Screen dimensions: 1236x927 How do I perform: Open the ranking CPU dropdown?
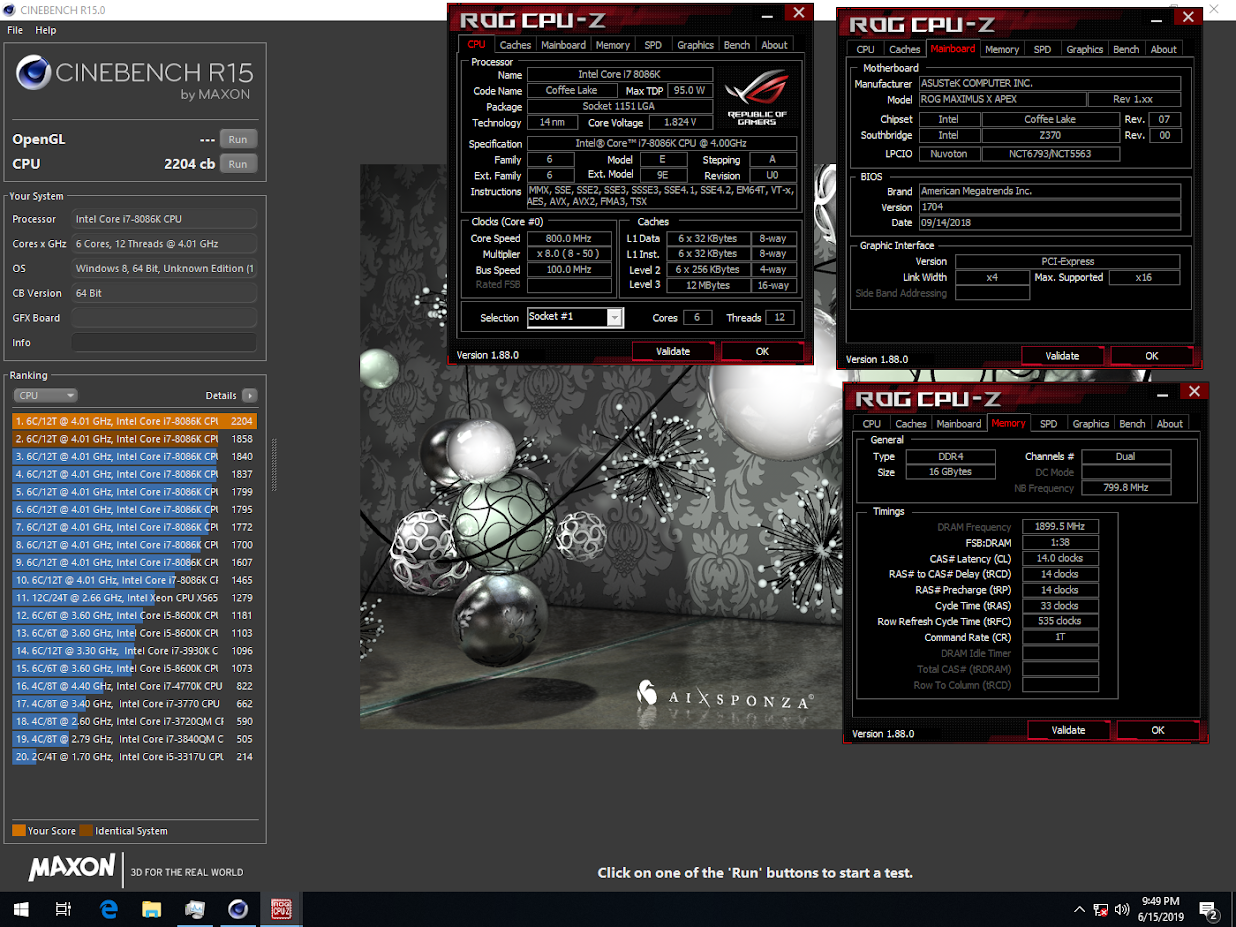45,395
